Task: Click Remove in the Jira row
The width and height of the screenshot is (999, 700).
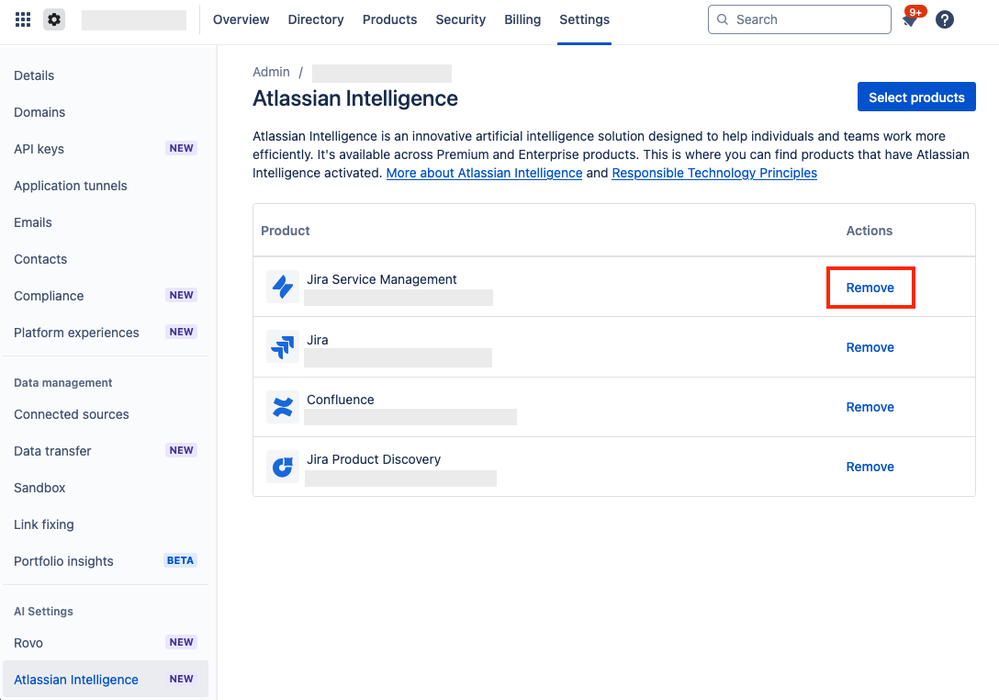Action: coord(870,348)
